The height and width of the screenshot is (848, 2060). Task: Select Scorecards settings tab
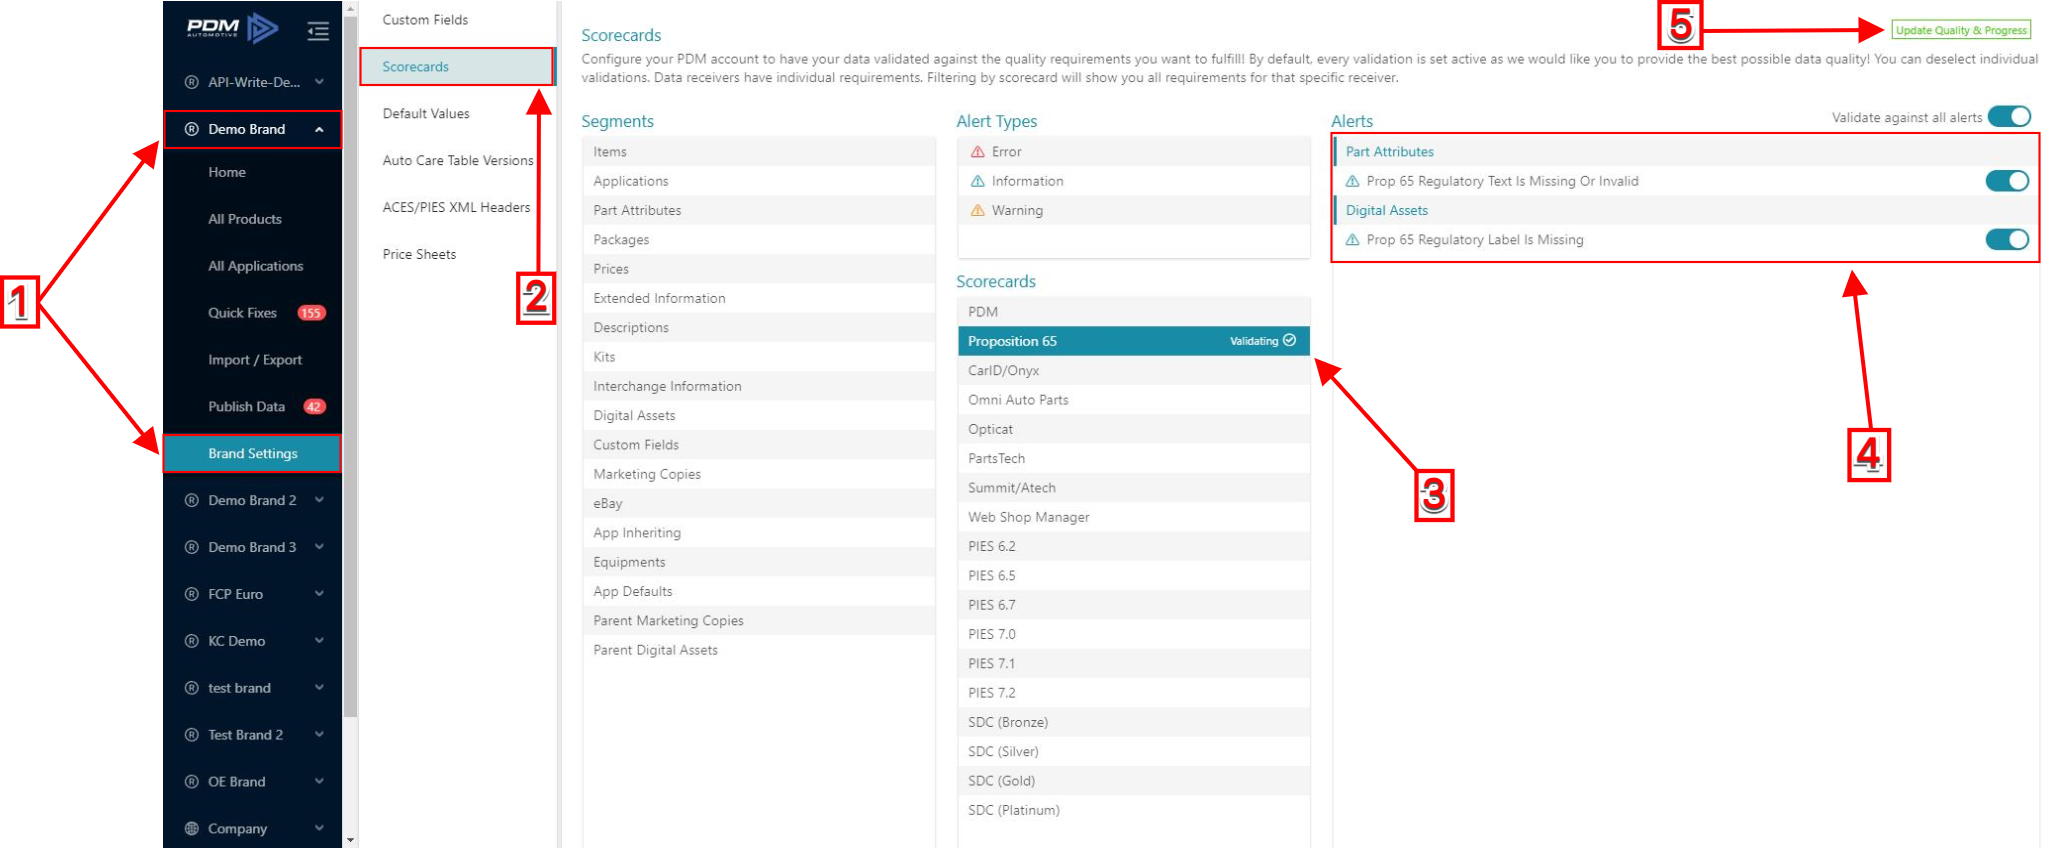[x=456, y=67]
